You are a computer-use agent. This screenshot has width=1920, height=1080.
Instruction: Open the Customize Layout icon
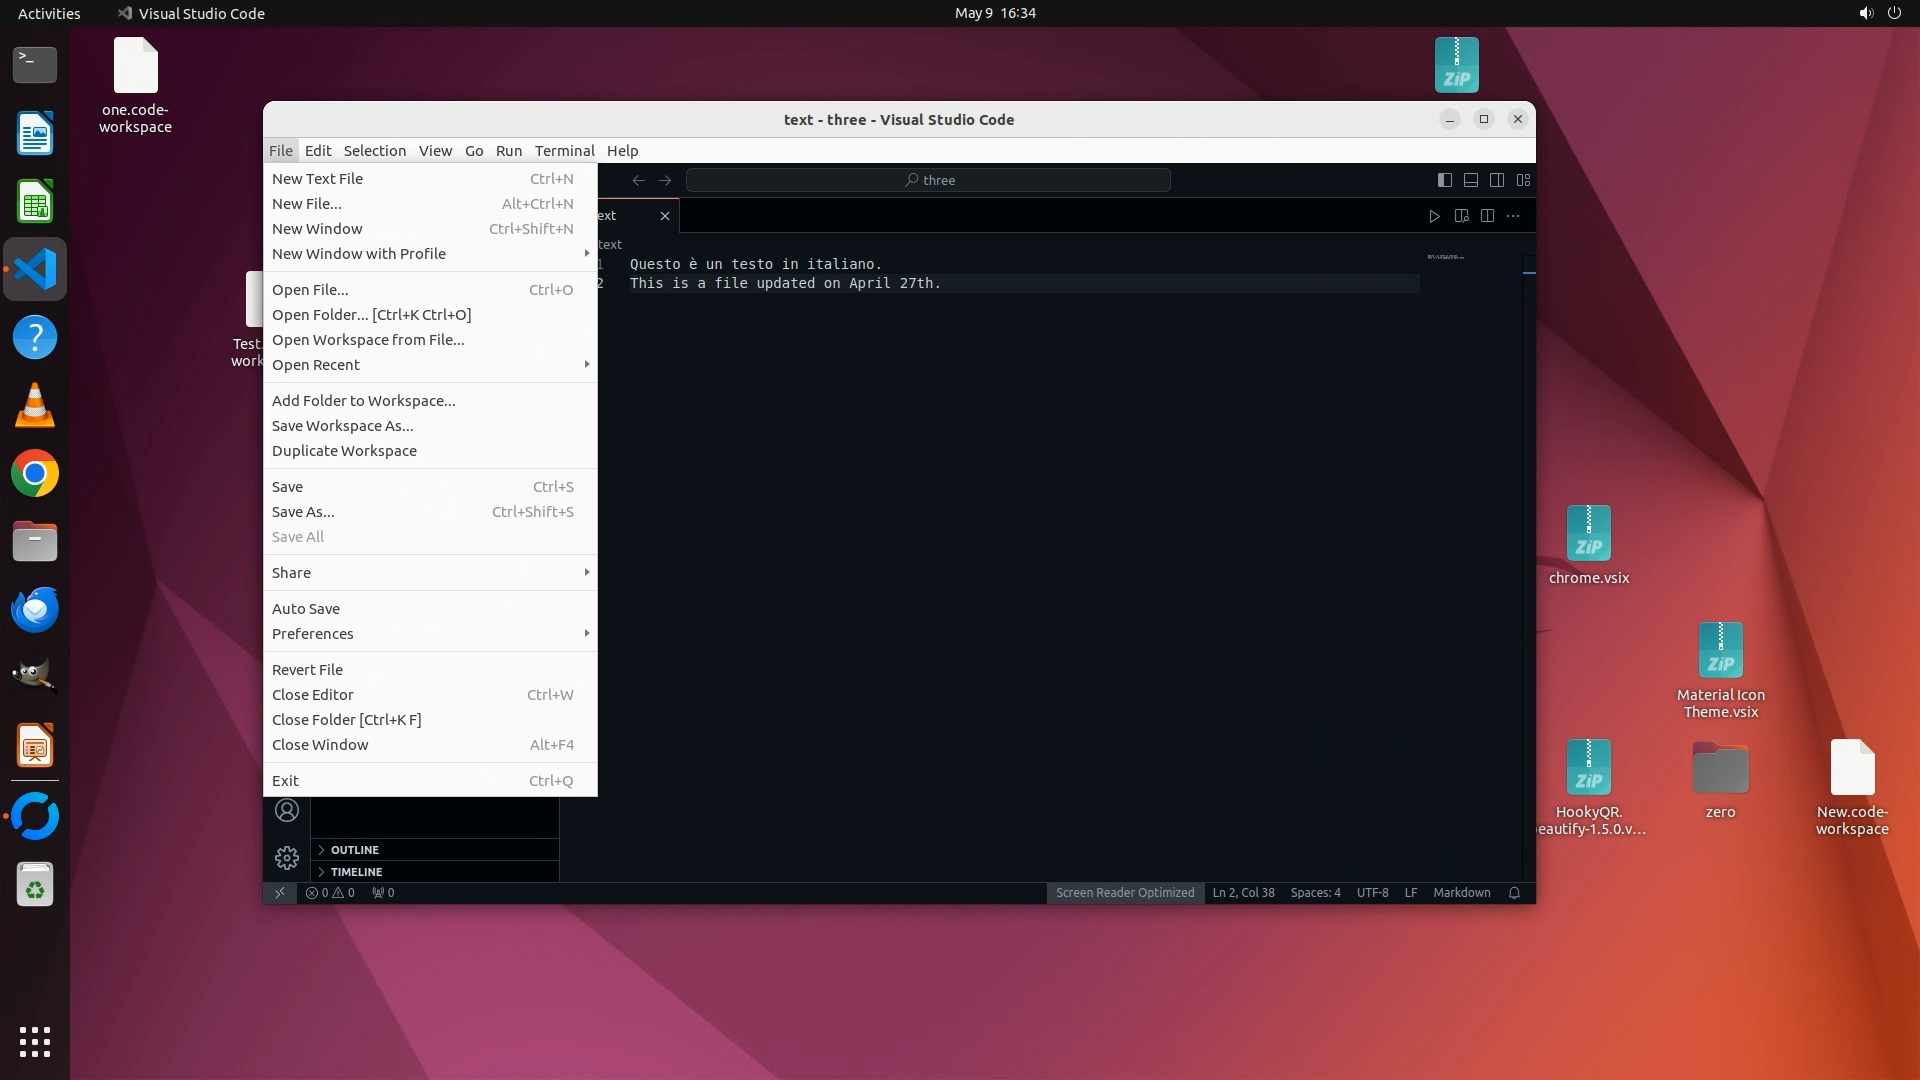click(1524, 180)
